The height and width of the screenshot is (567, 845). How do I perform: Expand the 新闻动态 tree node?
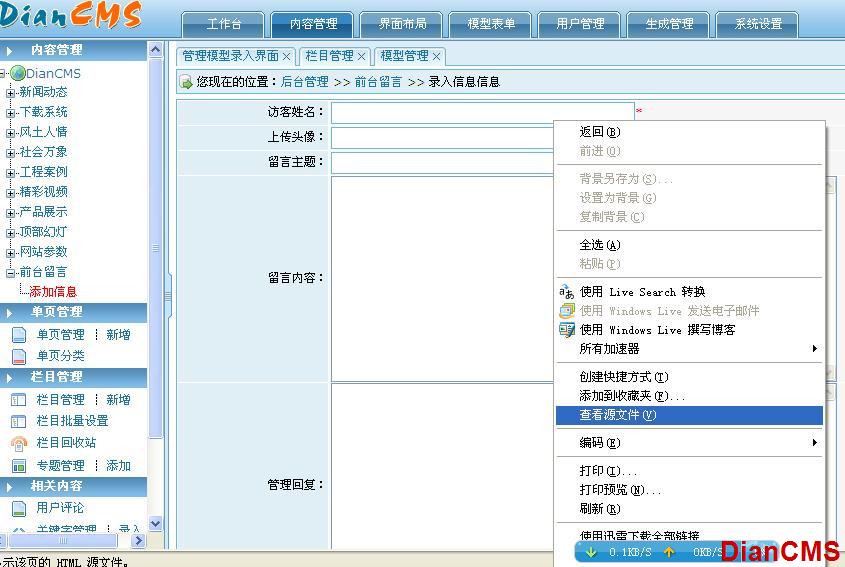11,93
